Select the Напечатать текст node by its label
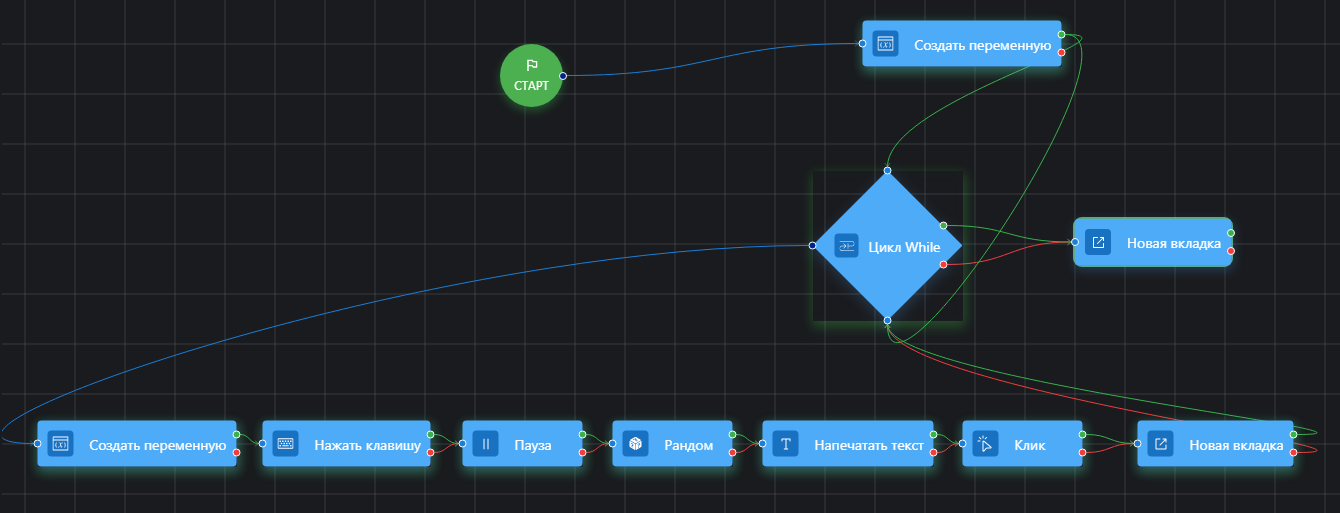 pyautogui.click(x=868, y=445)
